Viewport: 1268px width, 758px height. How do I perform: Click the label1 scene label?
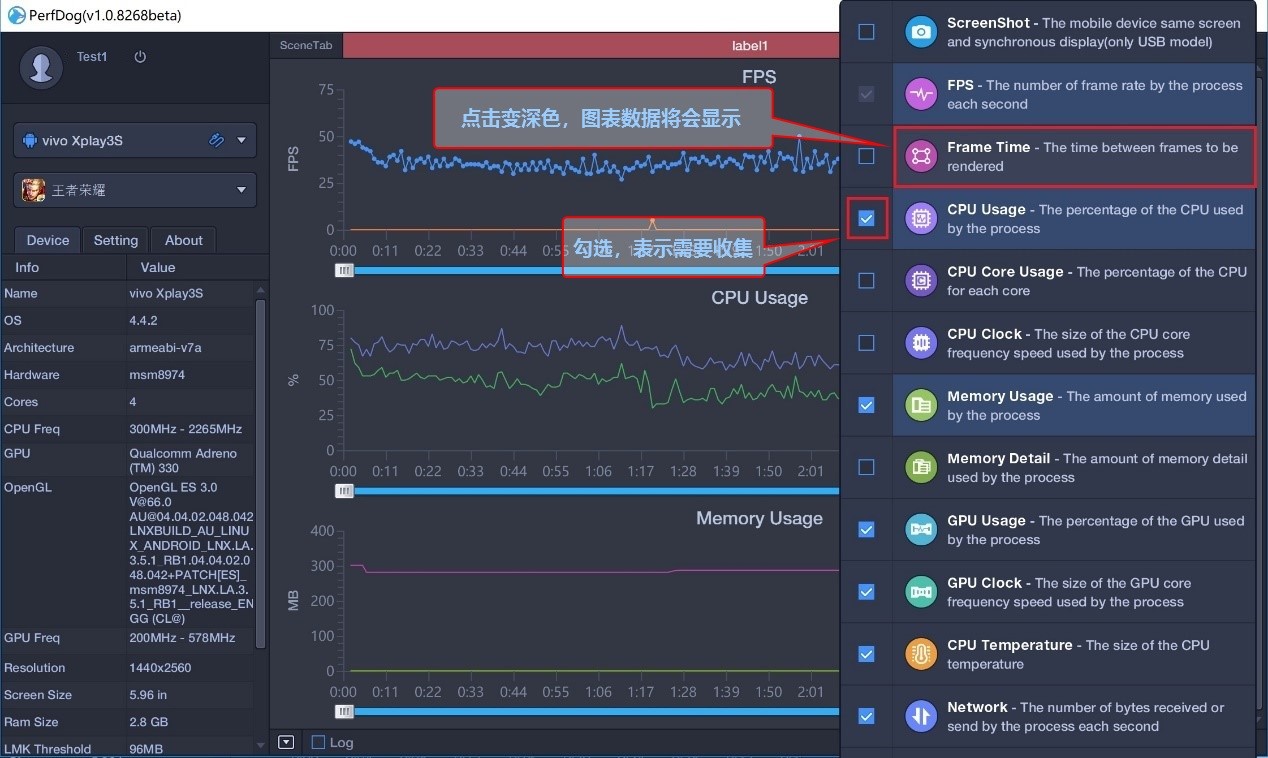750,44
